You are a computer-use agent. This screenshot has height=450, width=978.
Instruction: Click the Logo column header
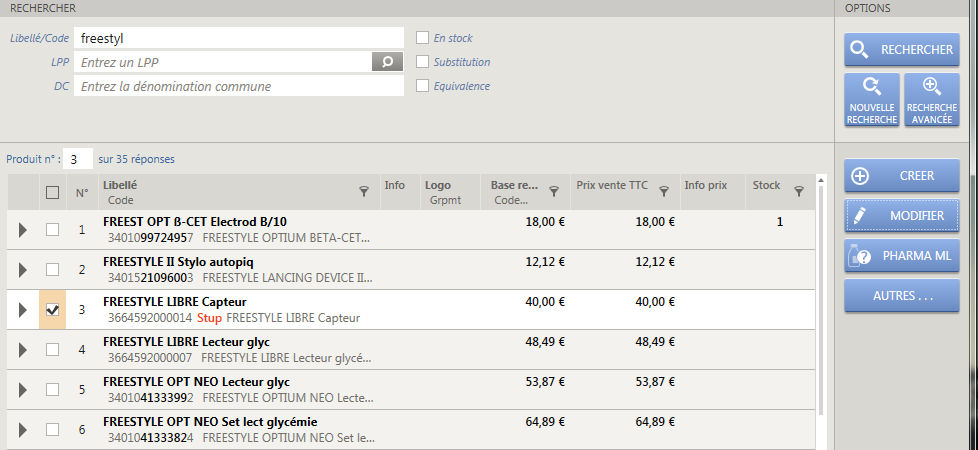[x=438, y=185]
